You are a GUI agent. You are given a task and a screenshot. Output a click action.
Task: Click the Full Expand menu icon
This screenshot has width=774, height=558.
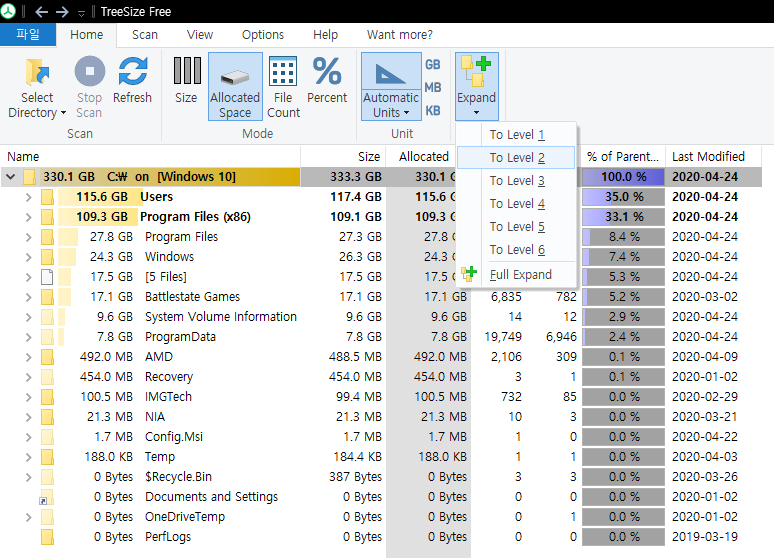tap(469, 274)
